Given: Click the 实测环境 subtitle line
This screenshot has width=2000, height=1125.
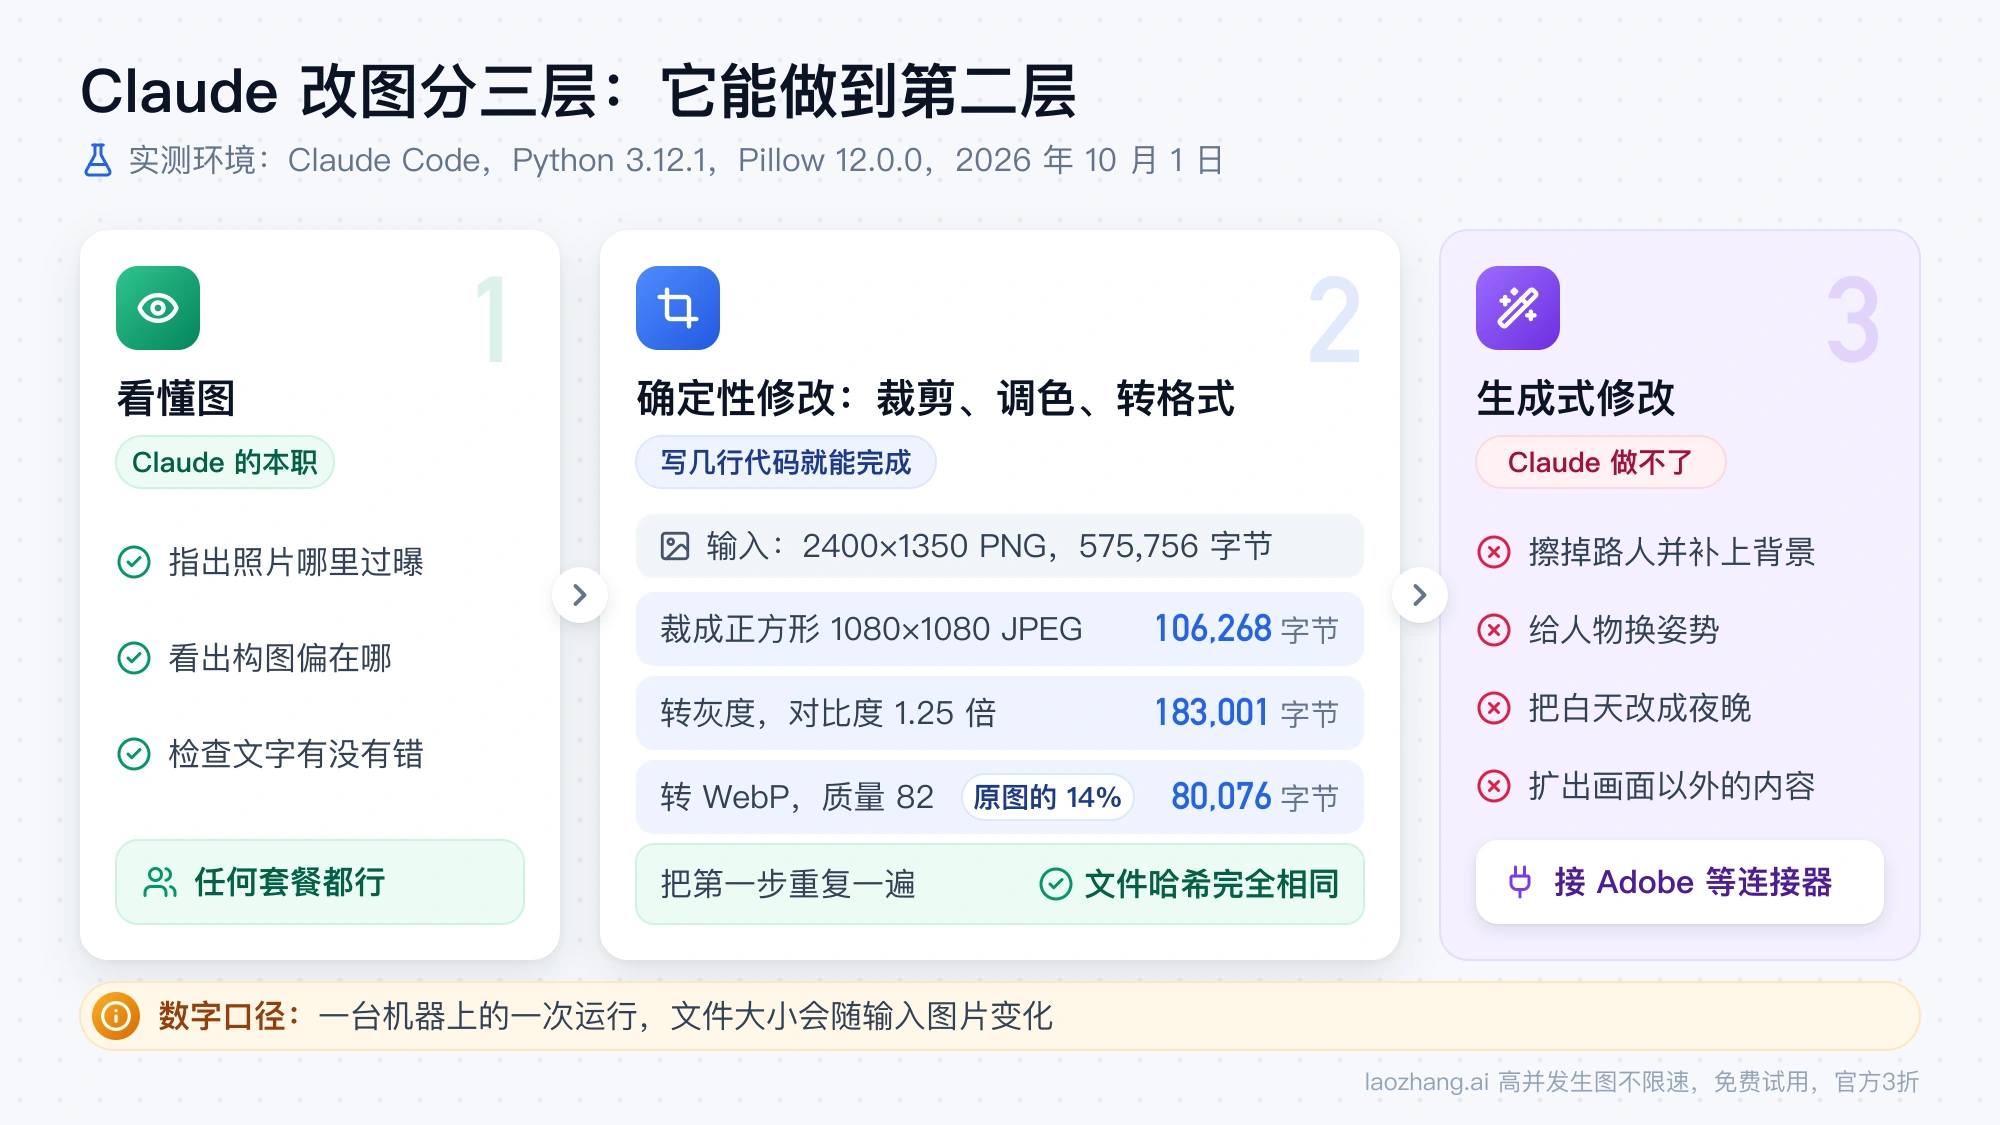Looking at the screenshot, I should click(x=676, y=160).
